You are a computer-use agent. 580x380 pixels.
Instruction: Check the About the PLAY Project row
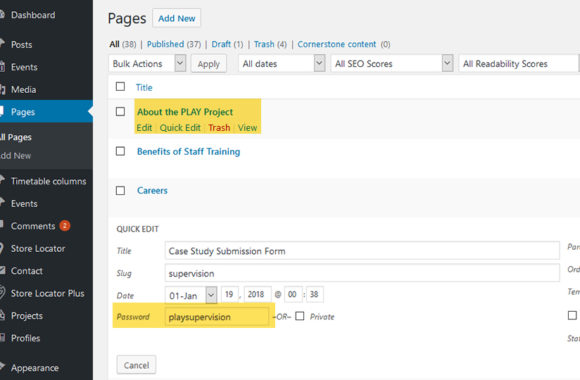coord(120,112)
